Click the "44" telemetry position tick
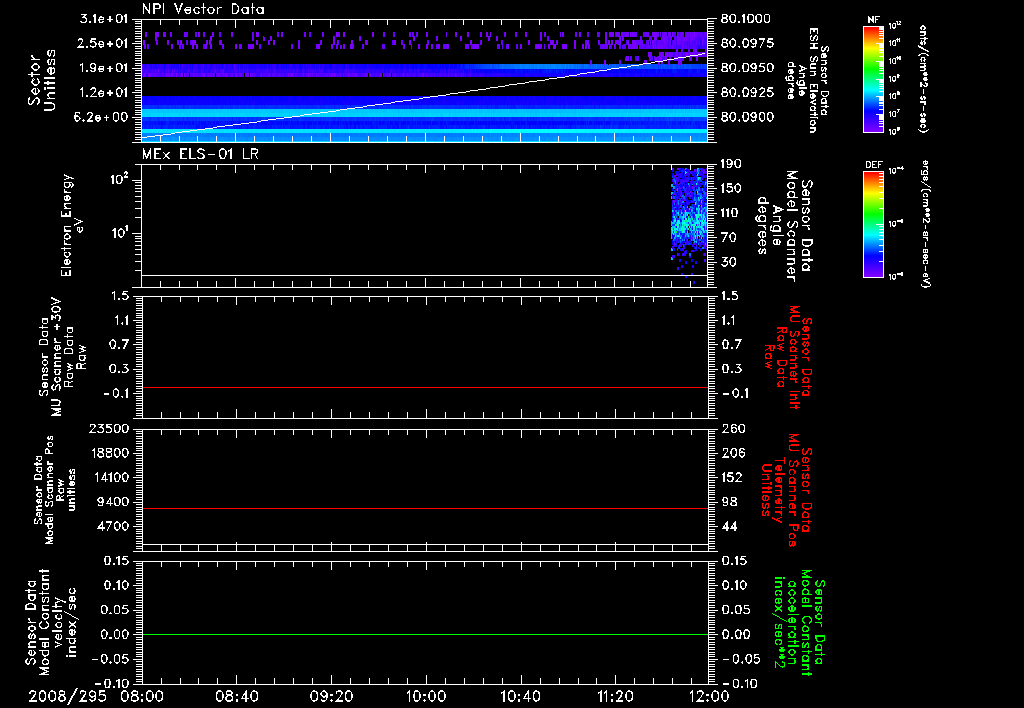Viewport: 1024px width, 708px height. pyautogui.click(x=730, y=526)
